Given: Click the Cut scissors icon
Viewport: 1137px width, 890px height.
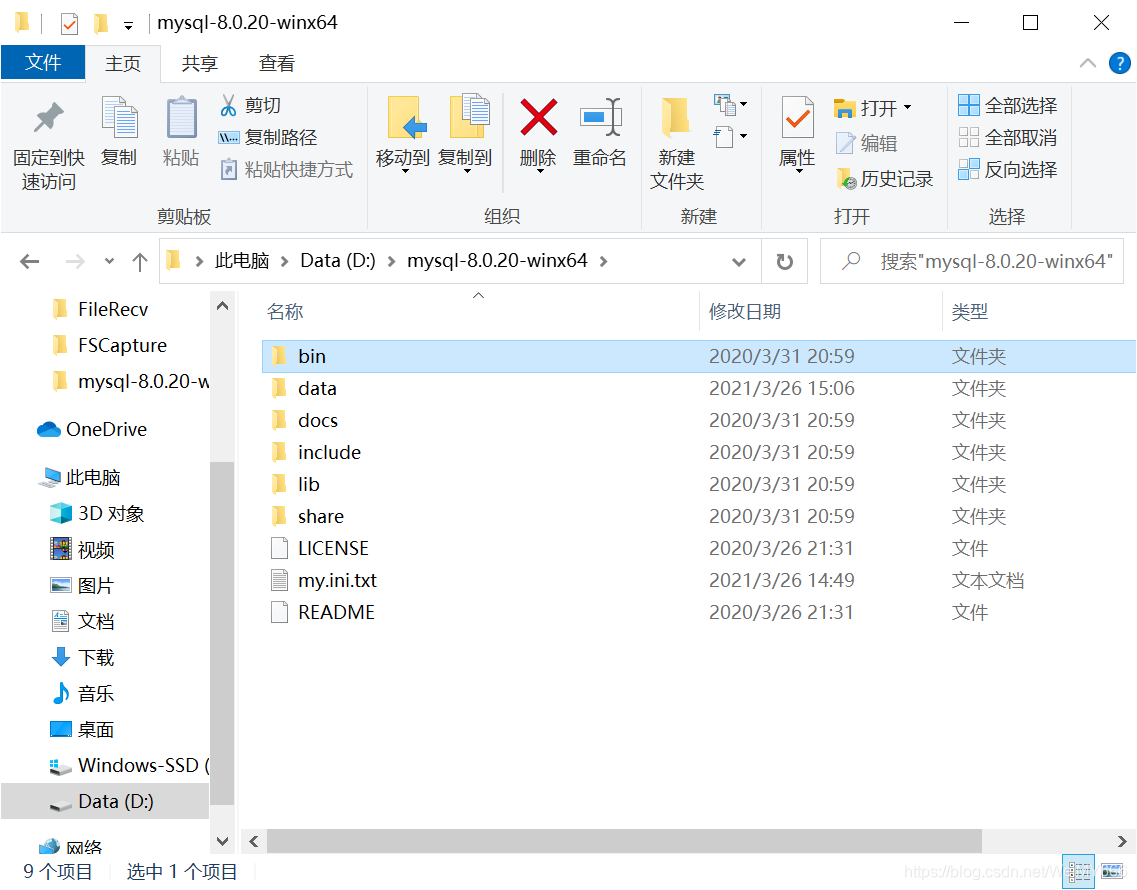Looking at the screenshot, I should click(x=228, y=106).
